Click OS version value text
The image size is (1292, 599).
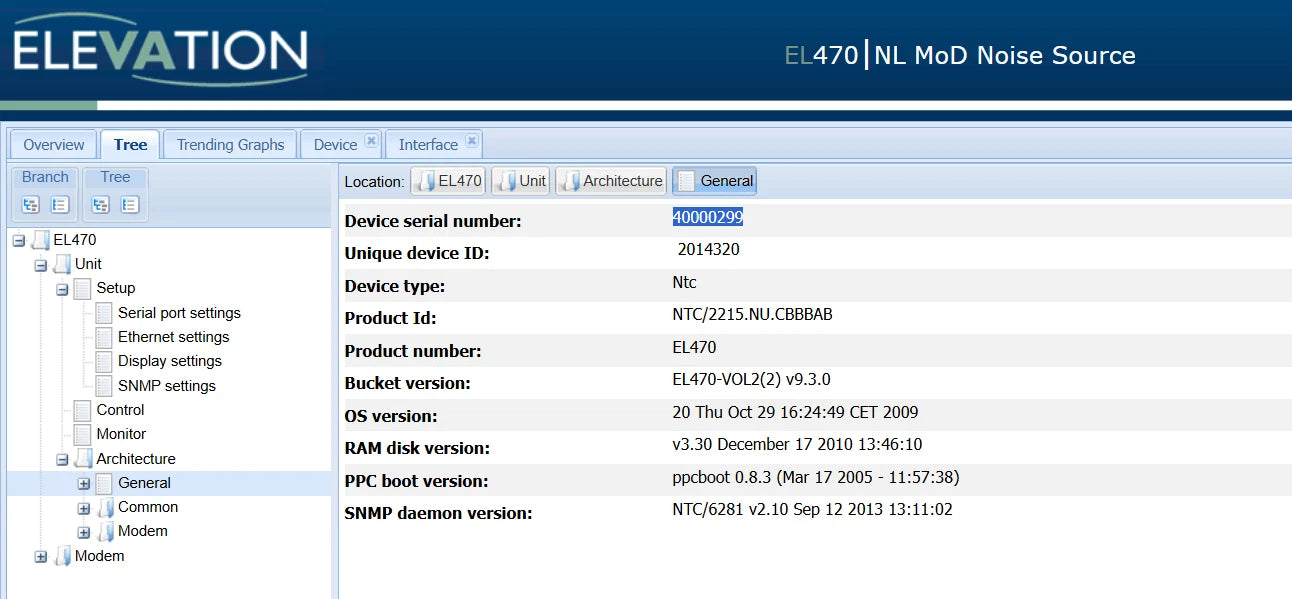[796, 412]
